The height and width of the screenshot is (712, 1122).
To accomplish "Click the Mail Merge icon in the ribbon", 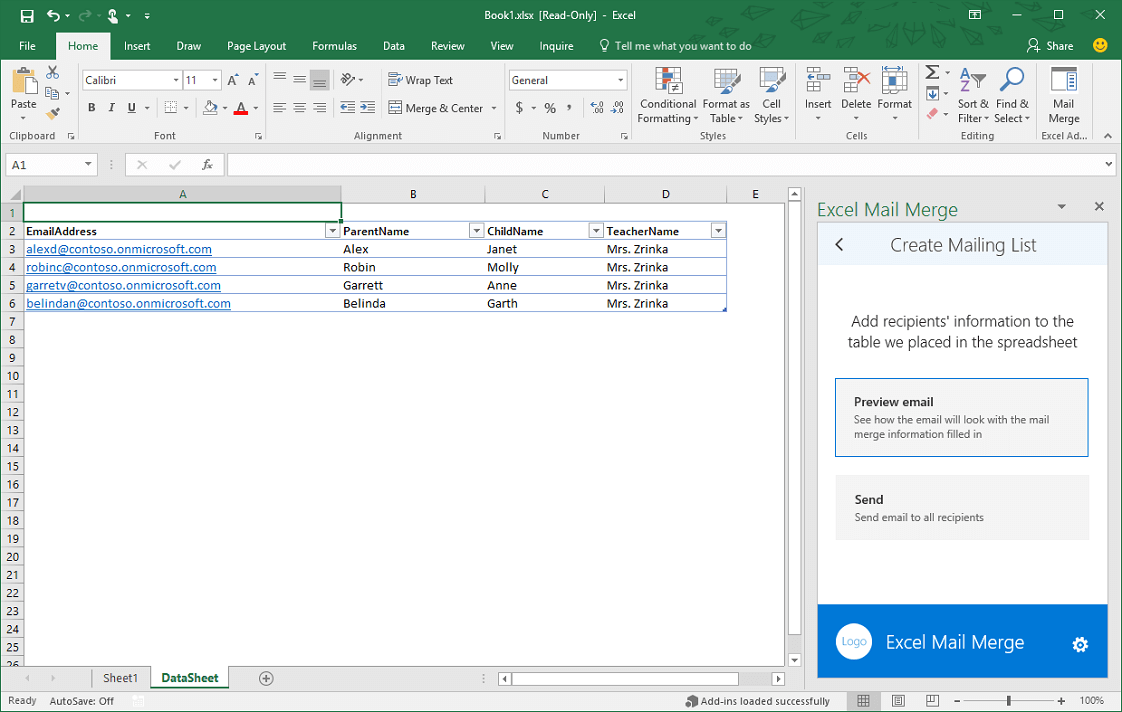I will click(x=1063, y=95).
